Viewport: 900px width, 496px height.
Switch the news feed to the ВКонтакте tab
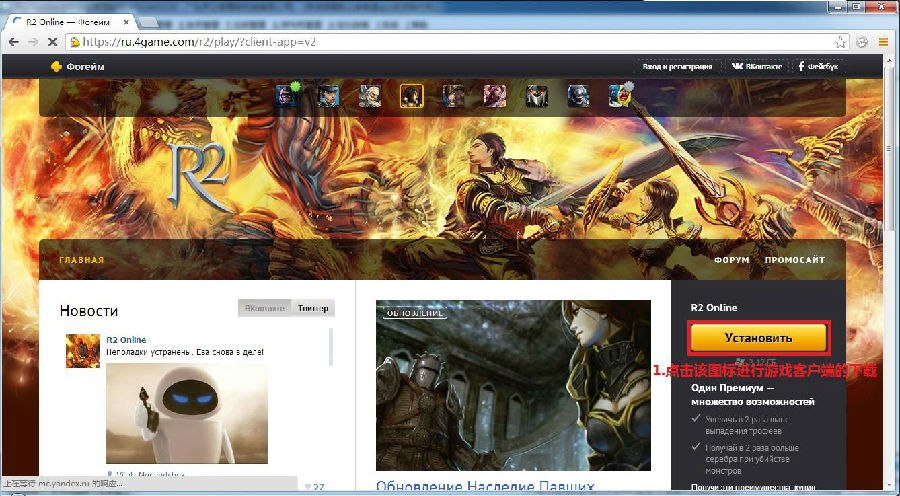[x=265, y=308]
